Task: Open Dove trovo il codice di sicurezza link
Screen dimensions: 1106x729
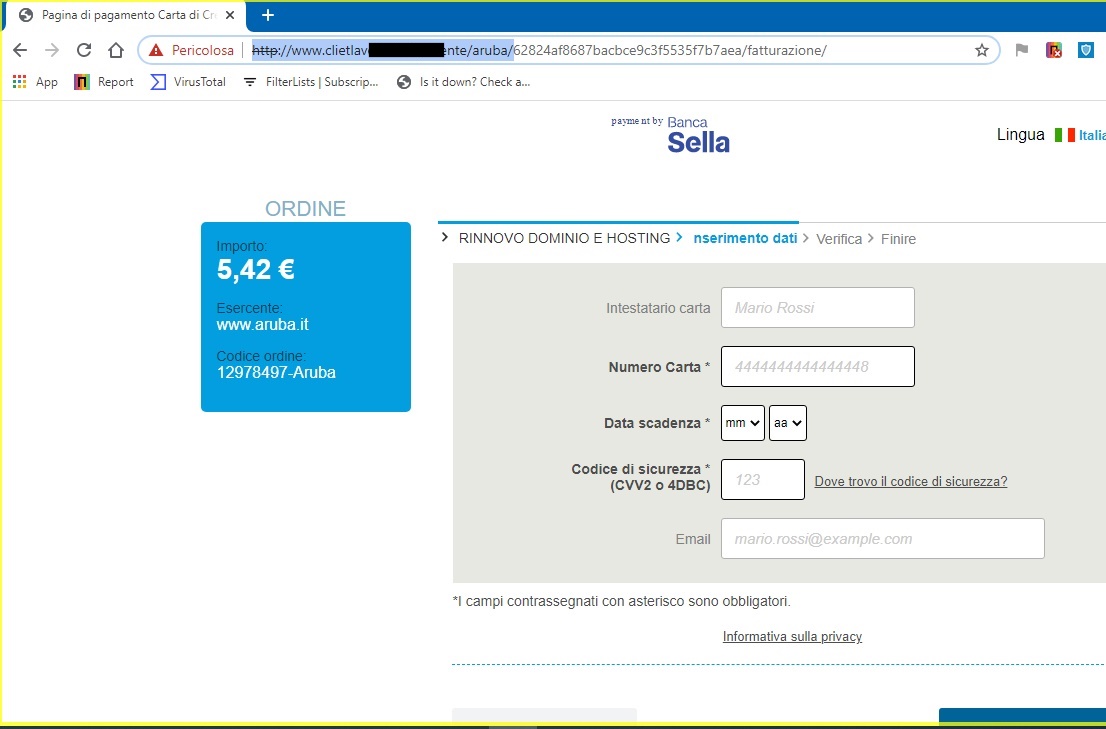Action: 911,482
